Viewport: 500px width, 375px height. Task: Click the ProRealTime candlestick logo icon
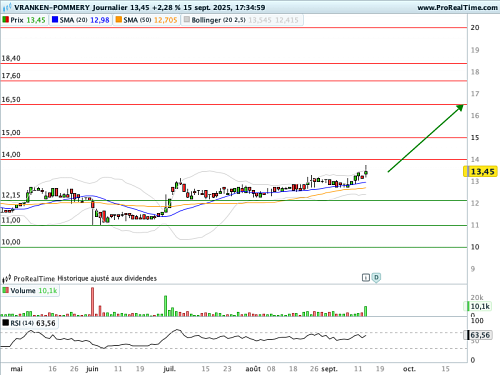pyautogui.click(x=7, y=278)
